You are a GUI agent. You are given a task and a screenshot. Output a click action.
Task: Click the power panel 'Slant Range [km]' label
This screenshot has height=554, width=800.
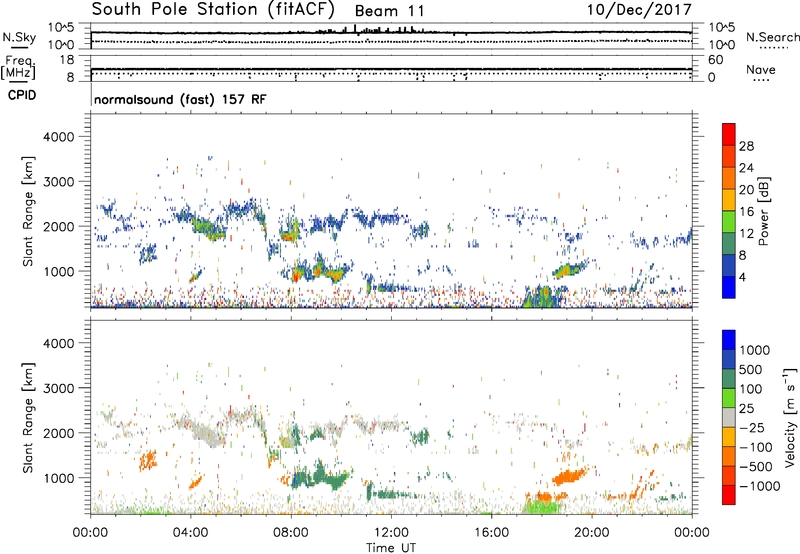point(28,211)
